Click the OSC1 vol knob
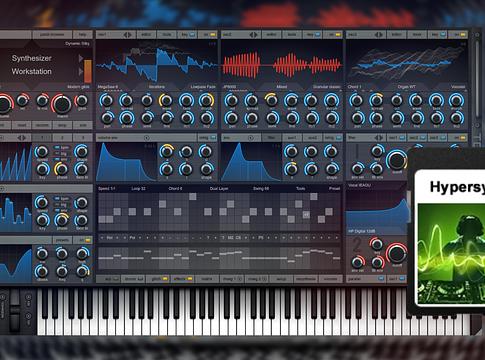The image size is (485, 360). pyautogui.click(x=107, y=100)
